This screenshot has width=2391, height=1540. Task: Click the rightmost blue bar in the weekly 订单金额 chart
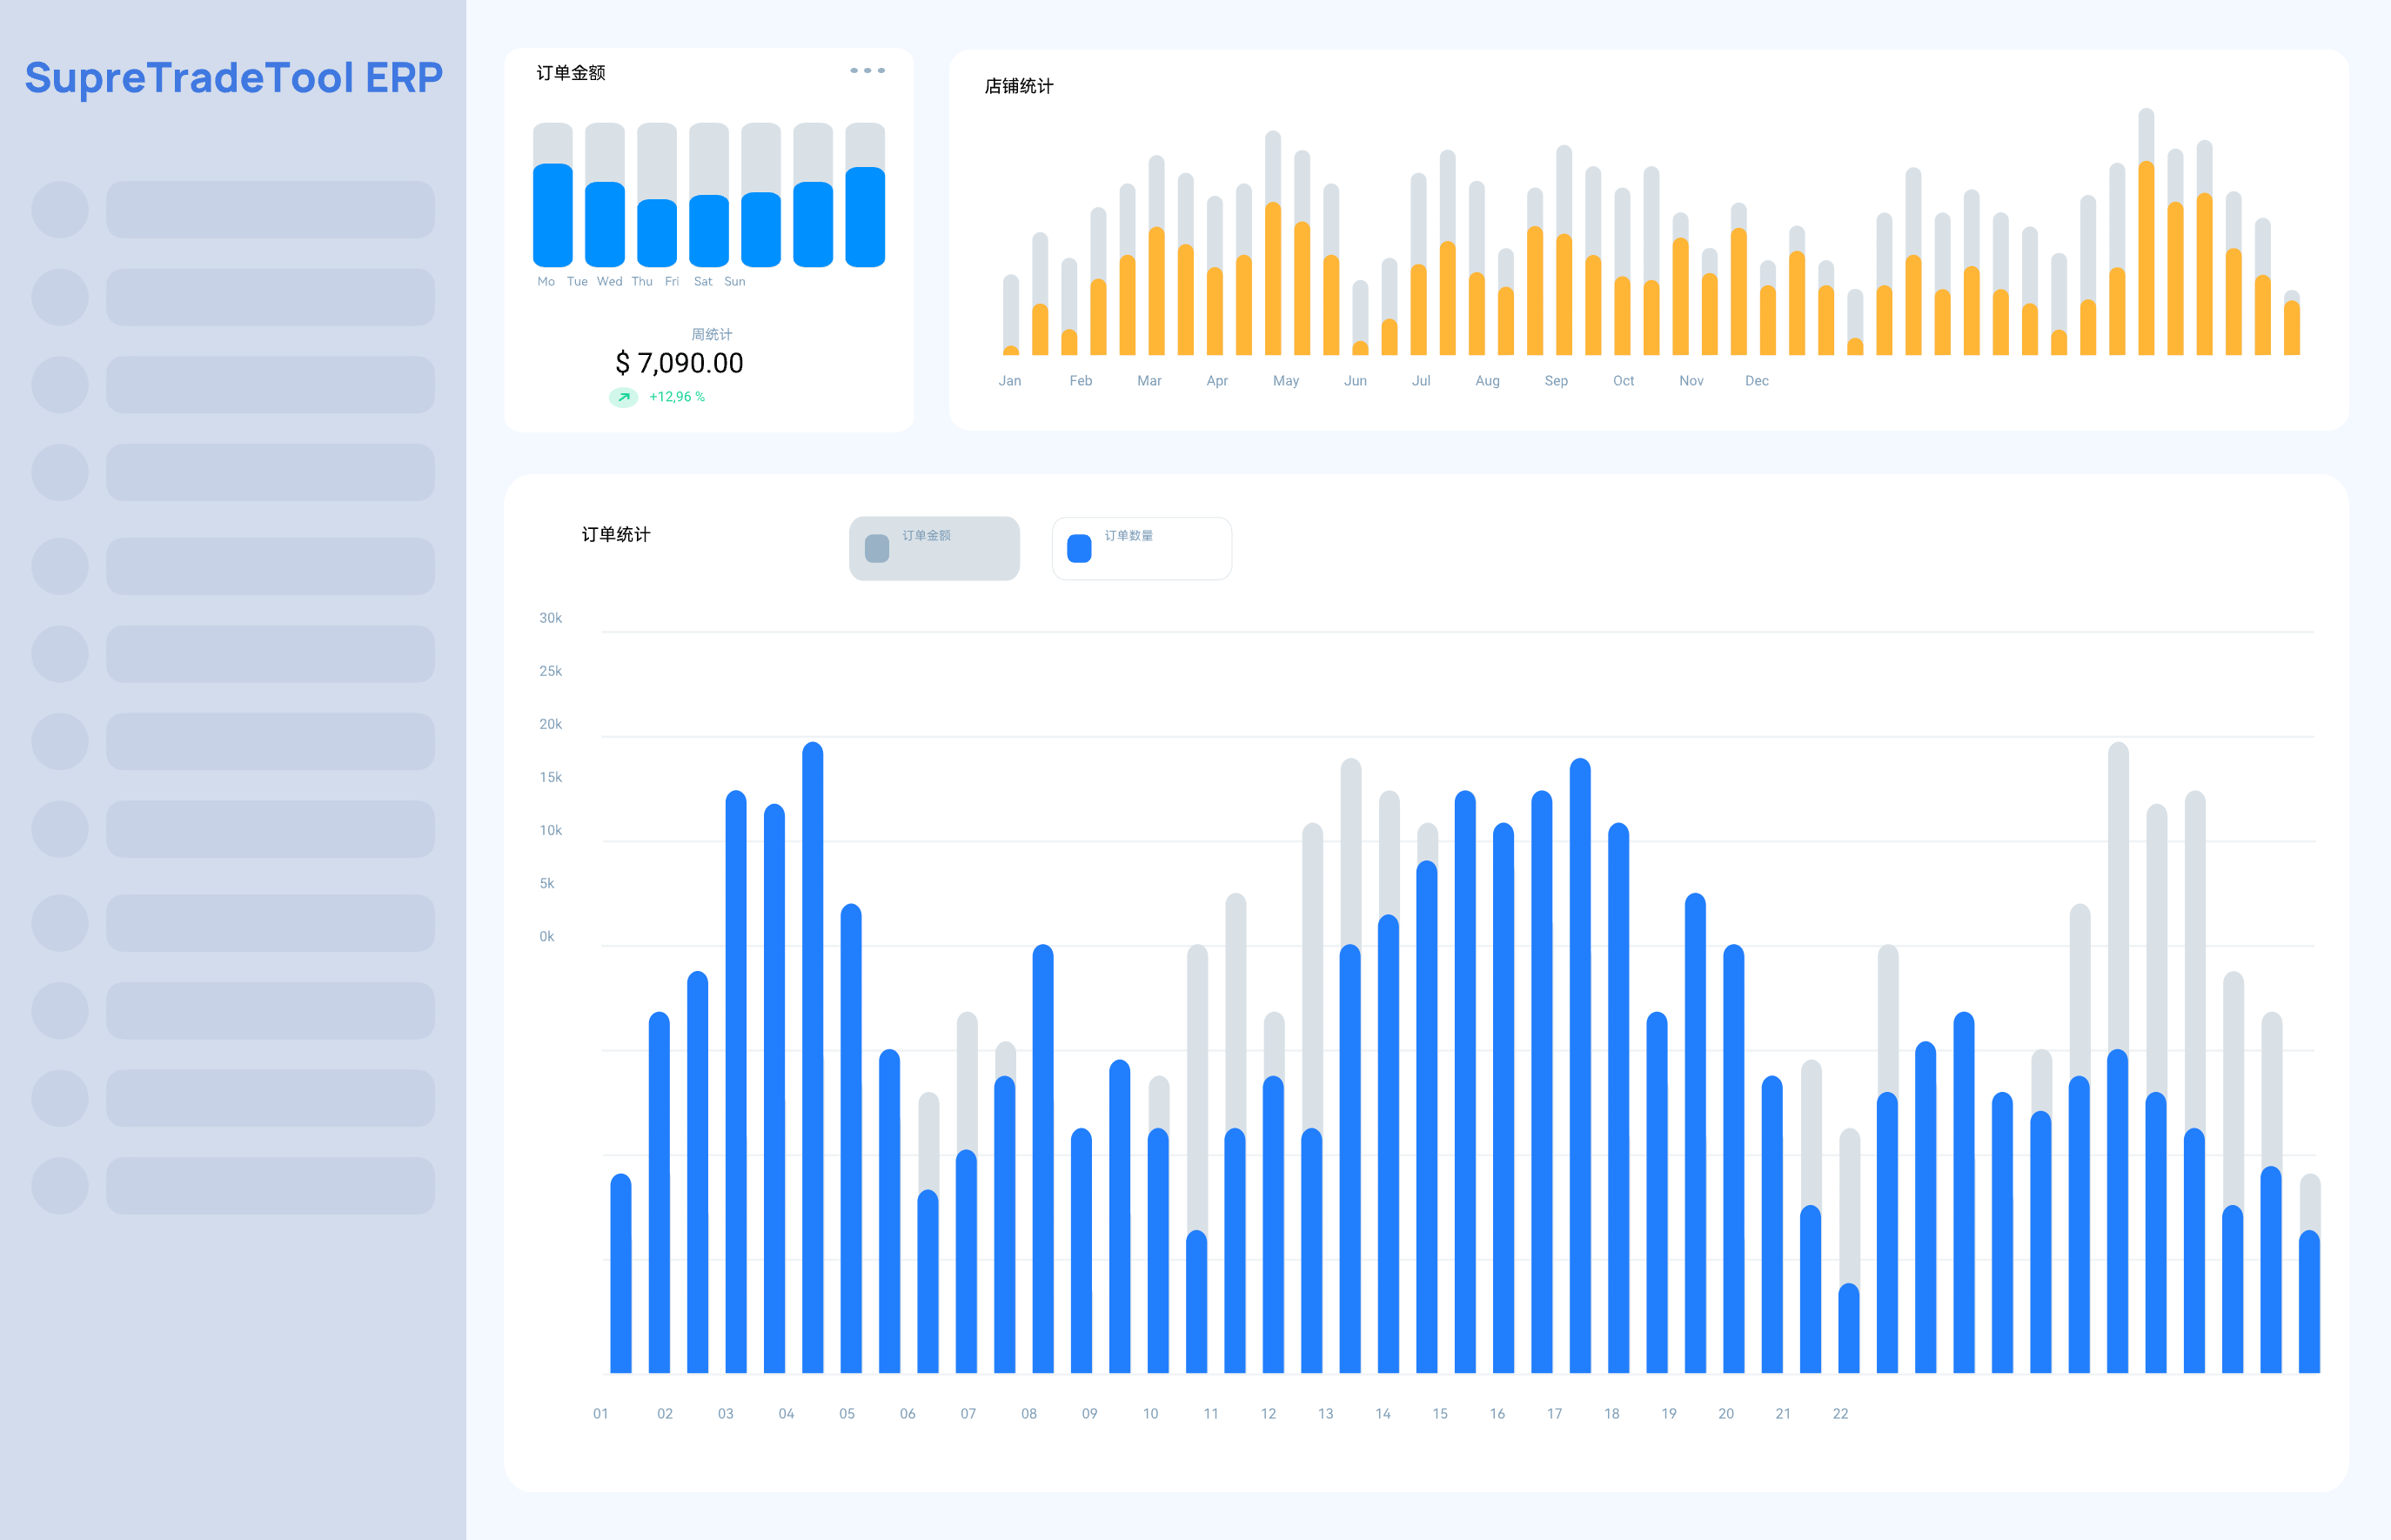(865, 218)
